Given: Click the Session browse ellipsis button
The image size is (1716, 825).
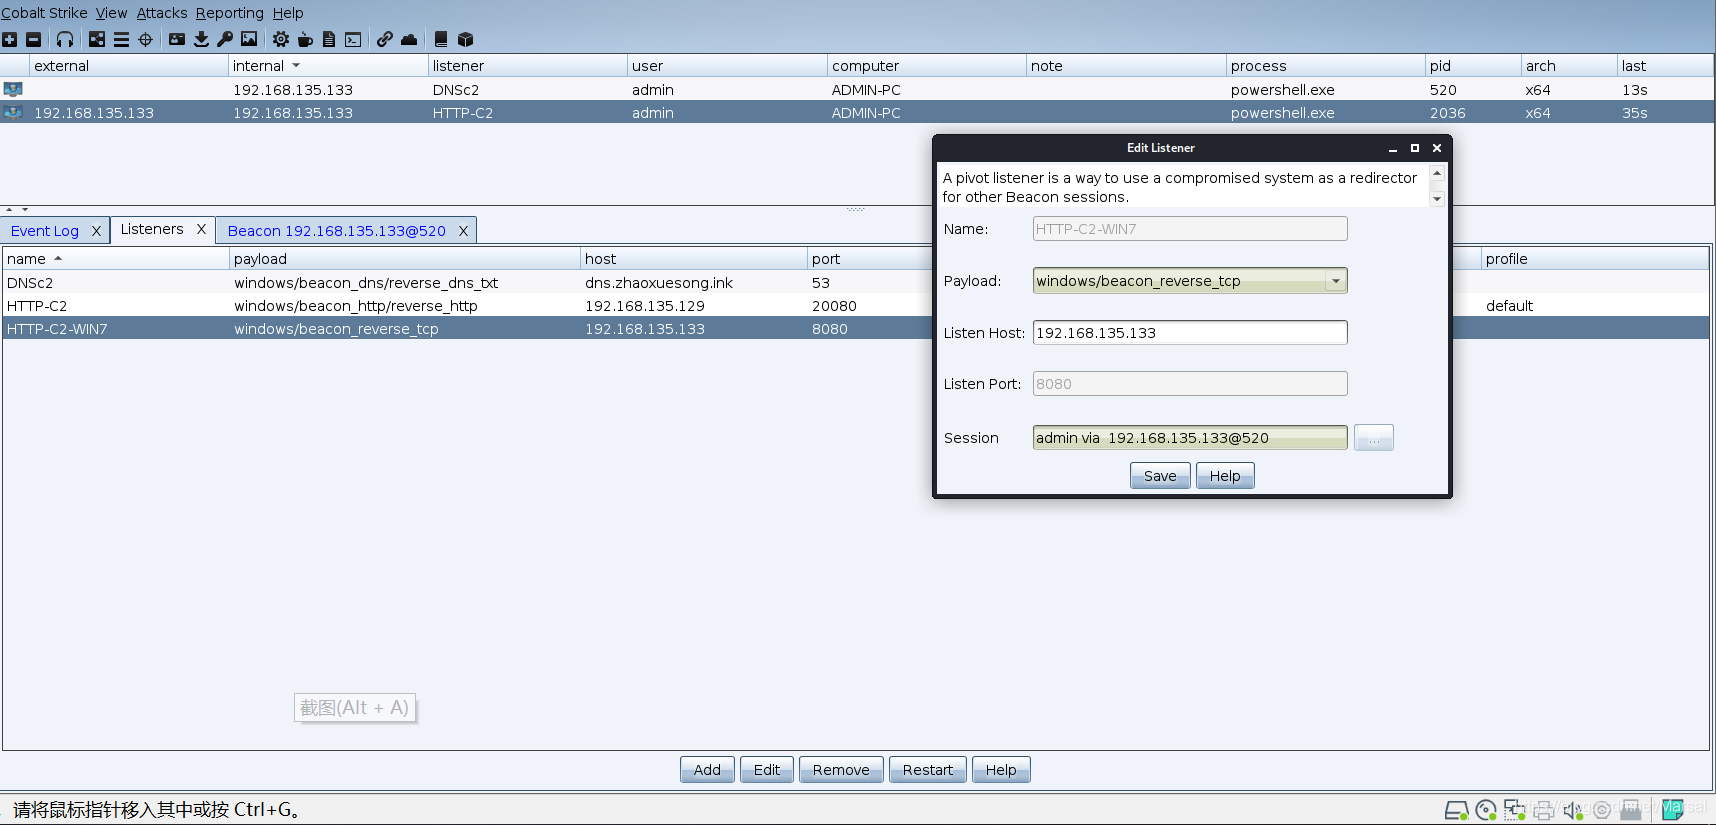Looking at the screenshot, I should pos(1374,438).
